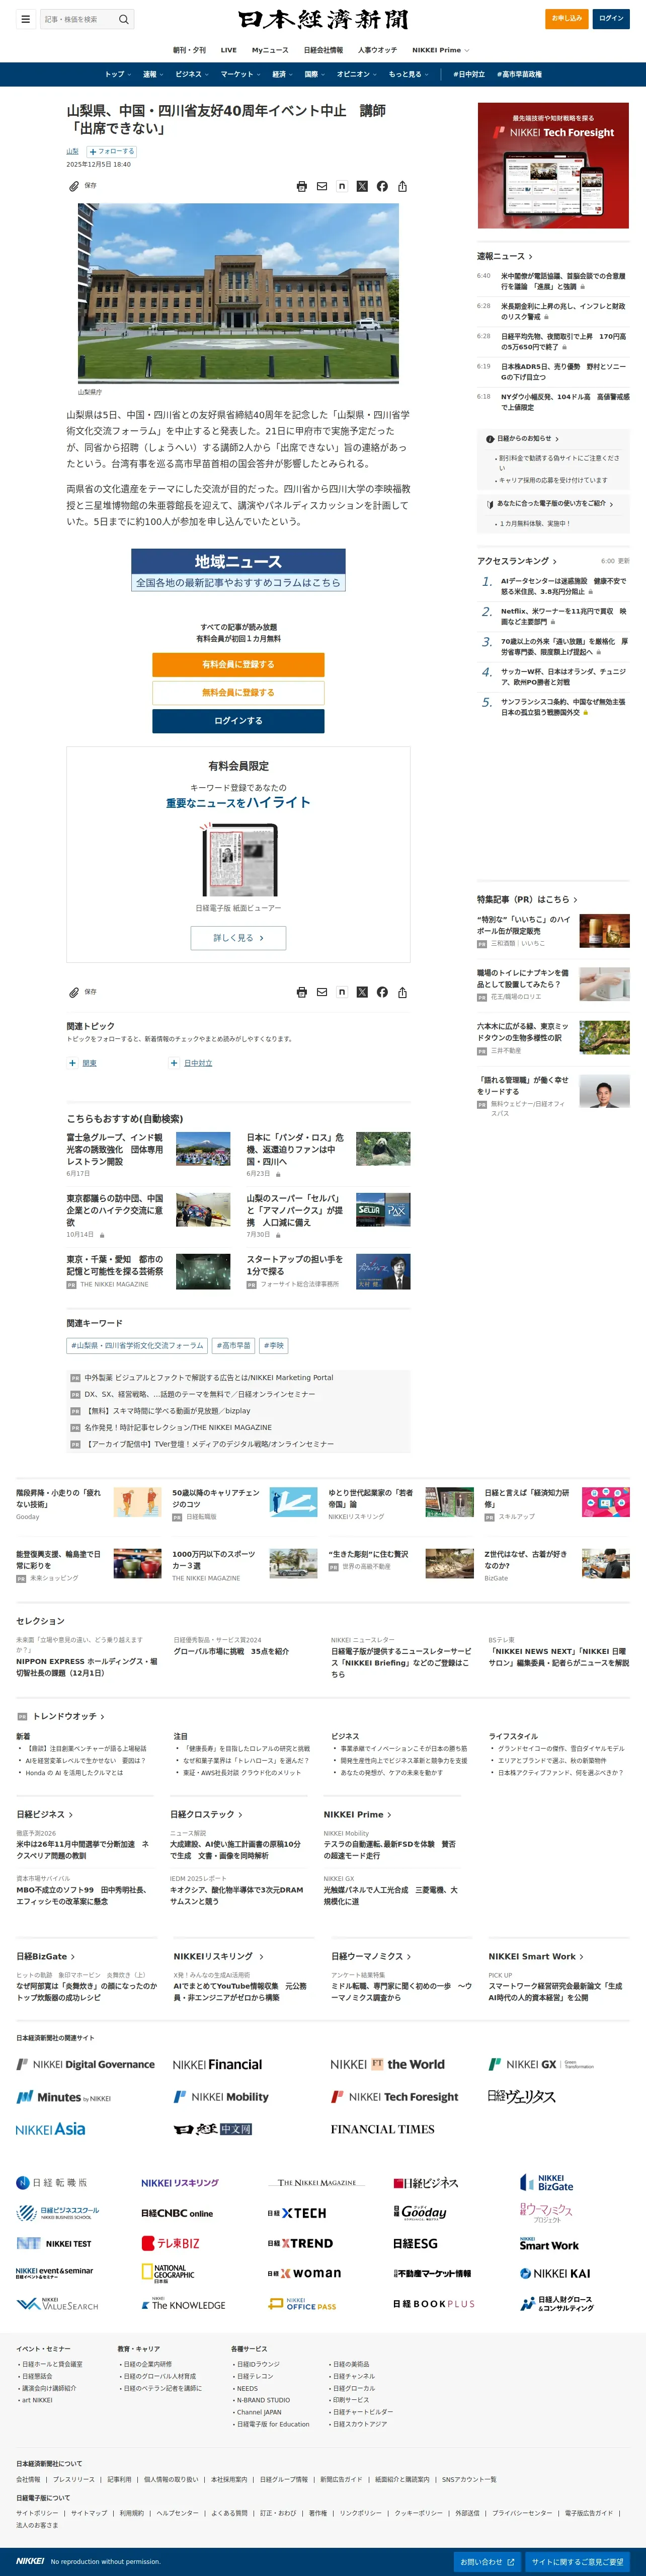The width and height of the screenshot is (646, 2576).
Task: Open the NIKKEI Mobility logo link
Action: pos(221,2096)
